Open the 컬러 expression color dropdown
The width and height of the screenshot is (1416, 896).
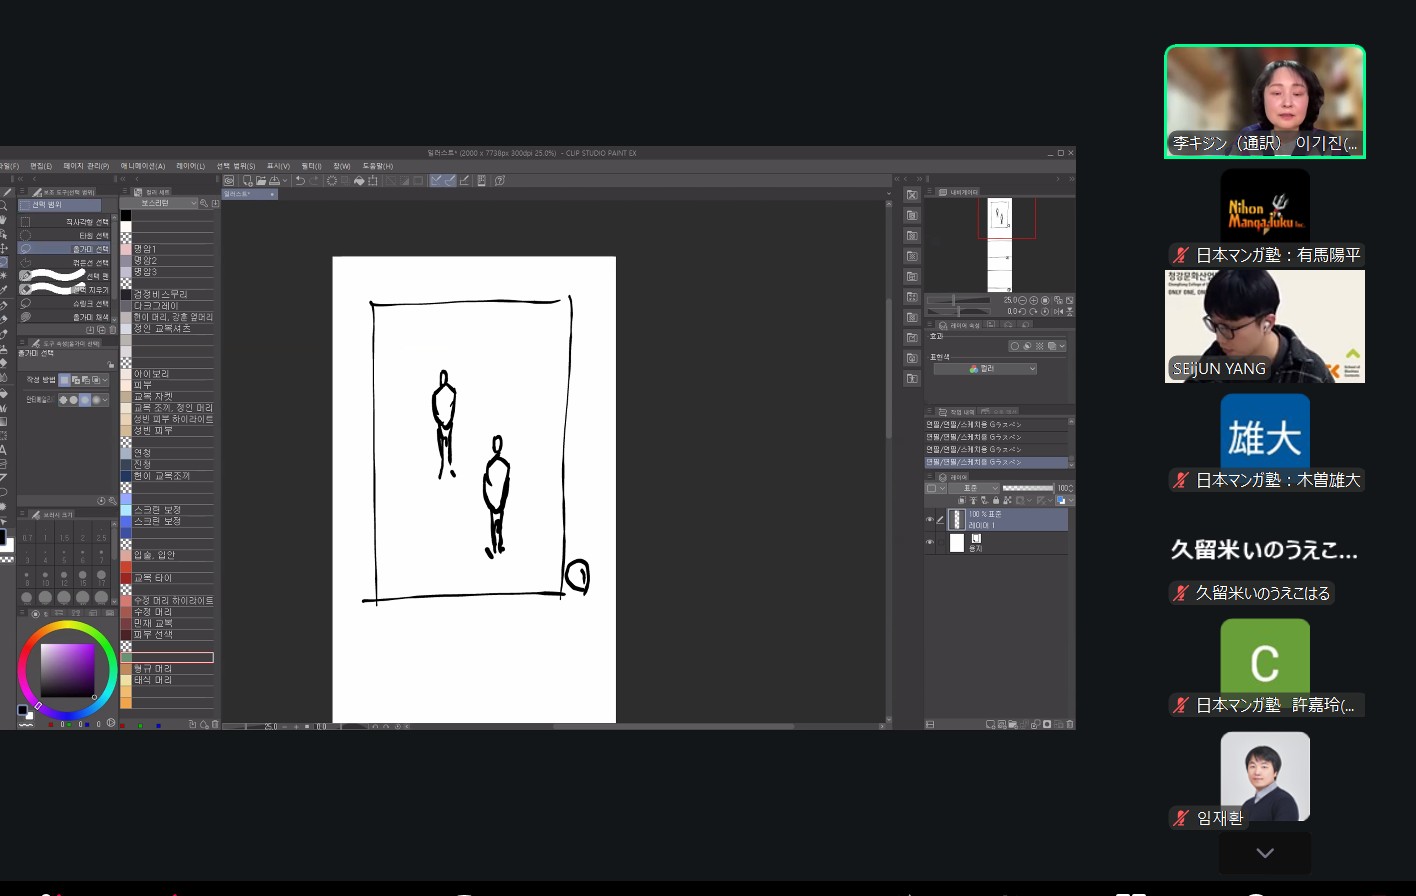pyautogui.click(x=985, y=369)
